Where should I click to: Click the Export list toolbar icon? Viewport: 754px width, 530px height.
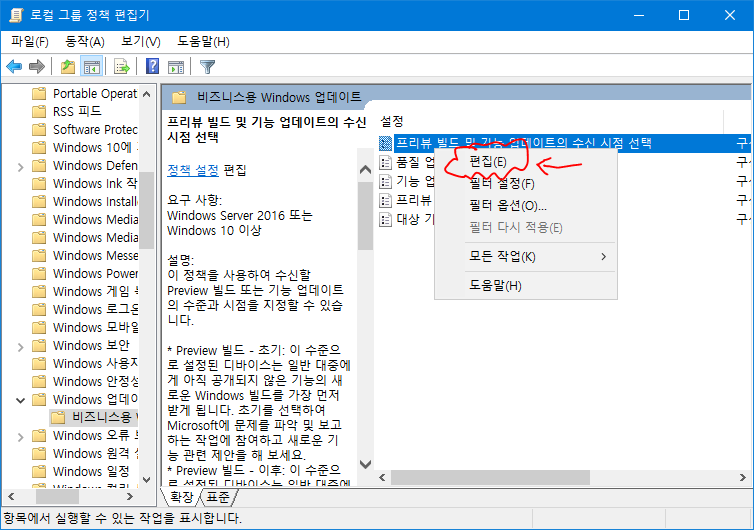[x=122, y=66]
